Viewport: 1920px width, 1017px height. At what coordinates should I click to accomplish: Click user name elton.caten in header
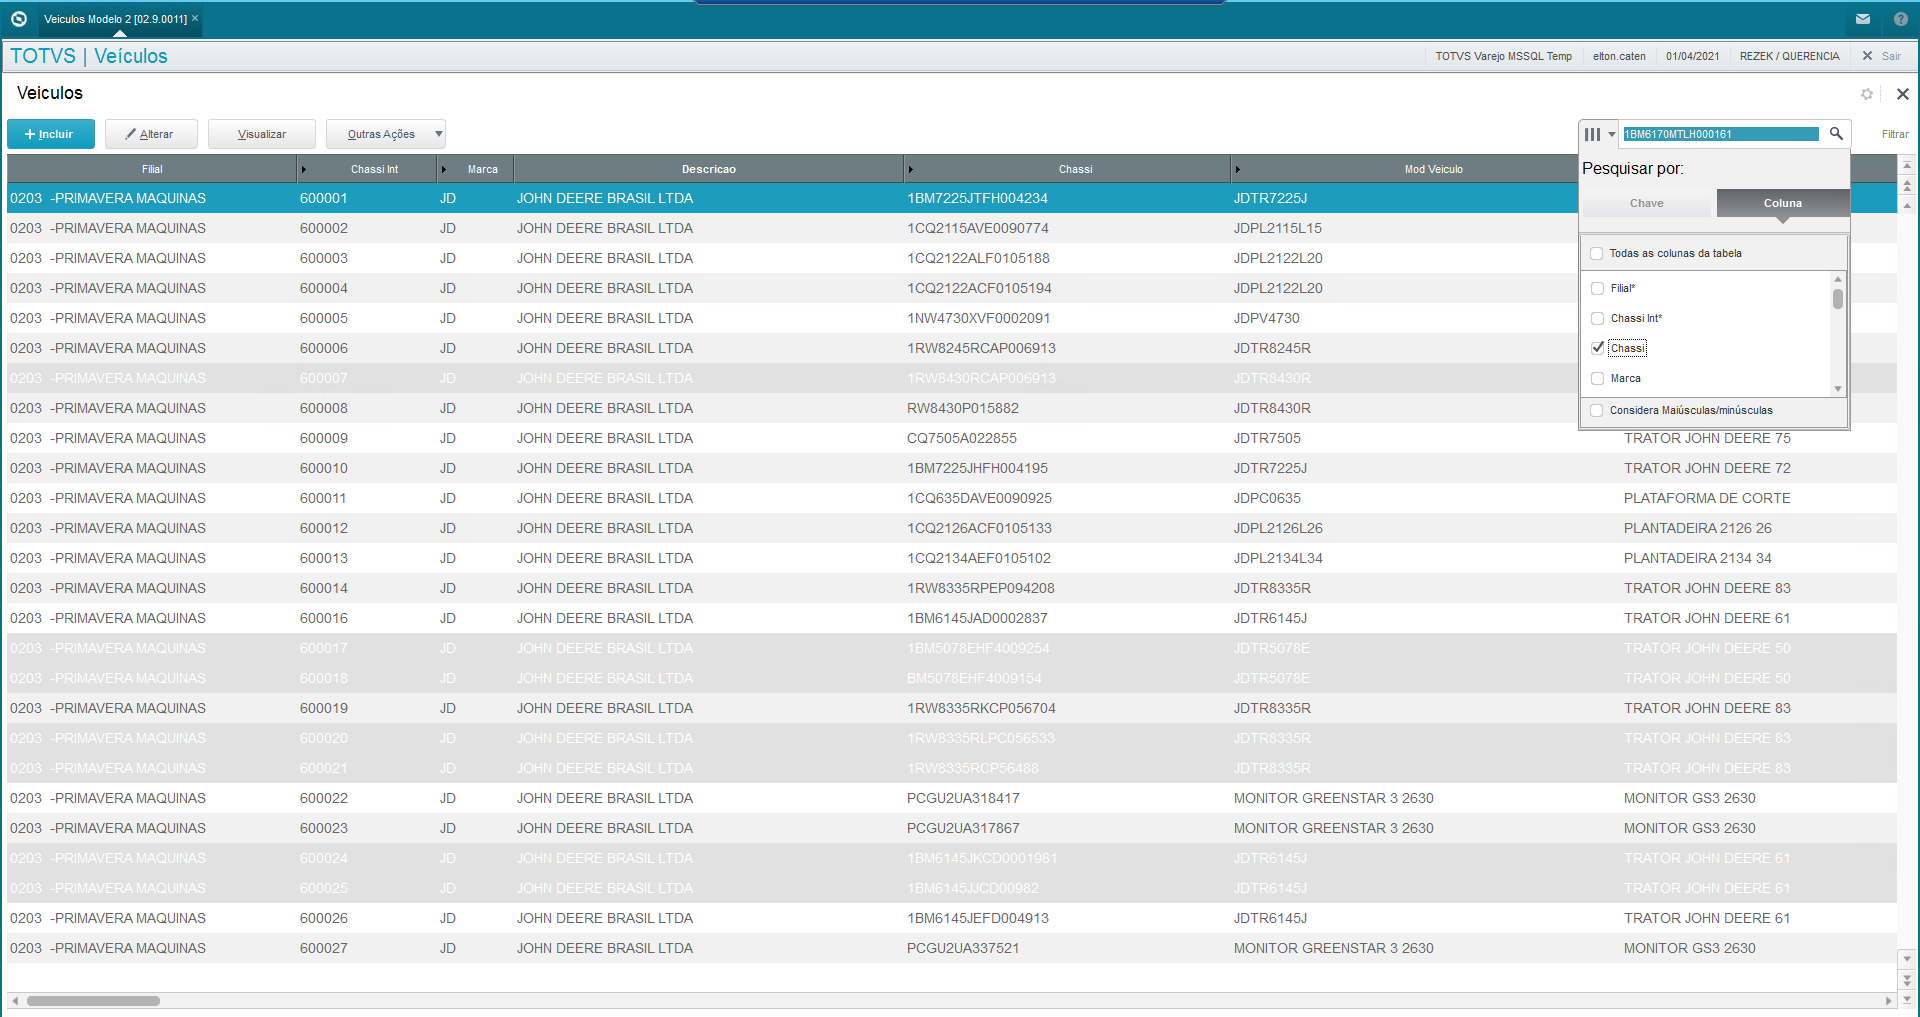pyautogui.click(x=1619, y=56)
